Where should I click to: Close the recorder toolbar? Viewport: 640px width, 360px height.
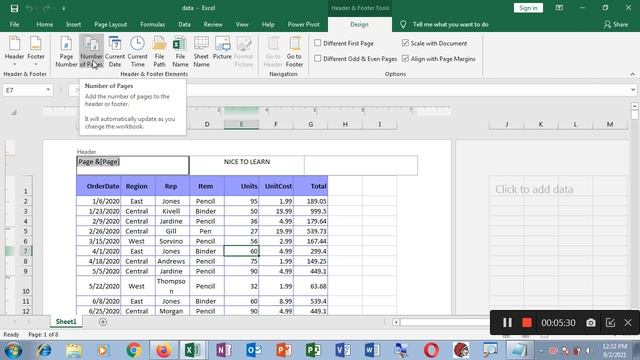[x=628, y=322]
